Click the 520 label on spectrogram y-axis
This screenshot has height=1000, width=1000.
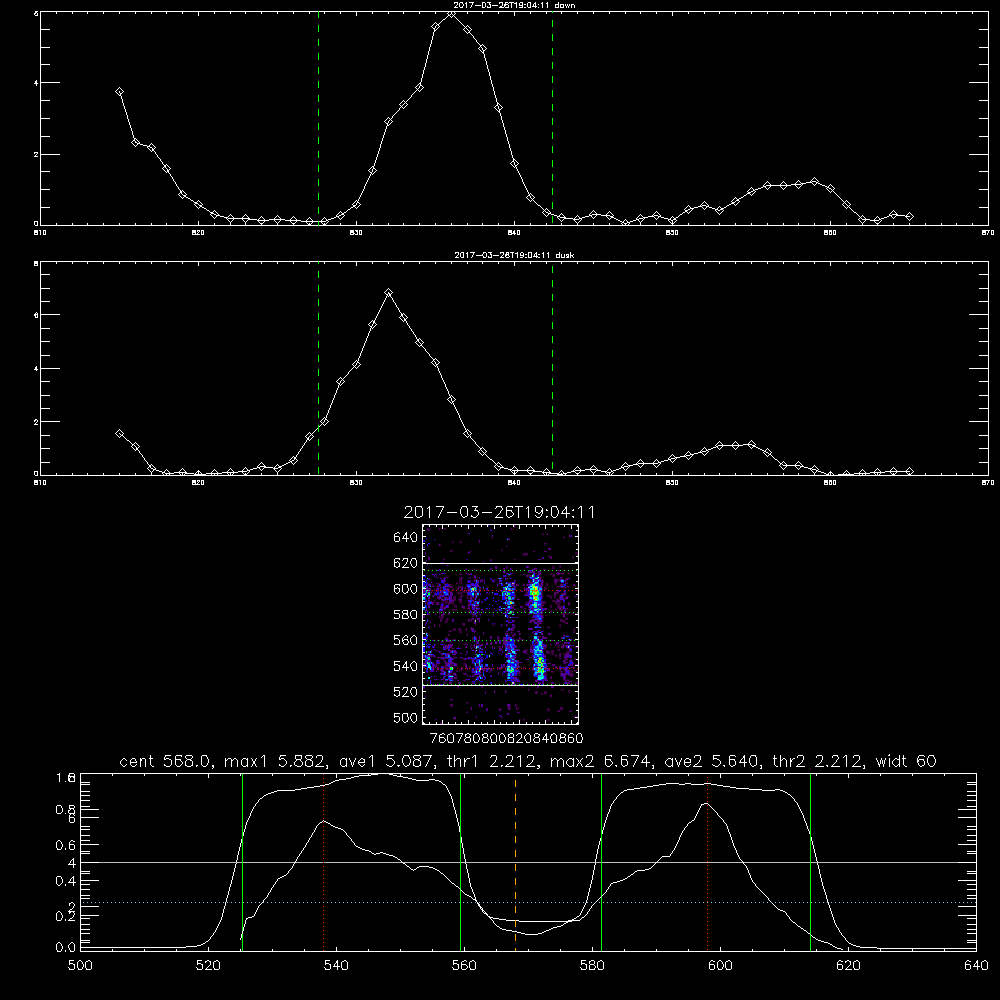405,691
